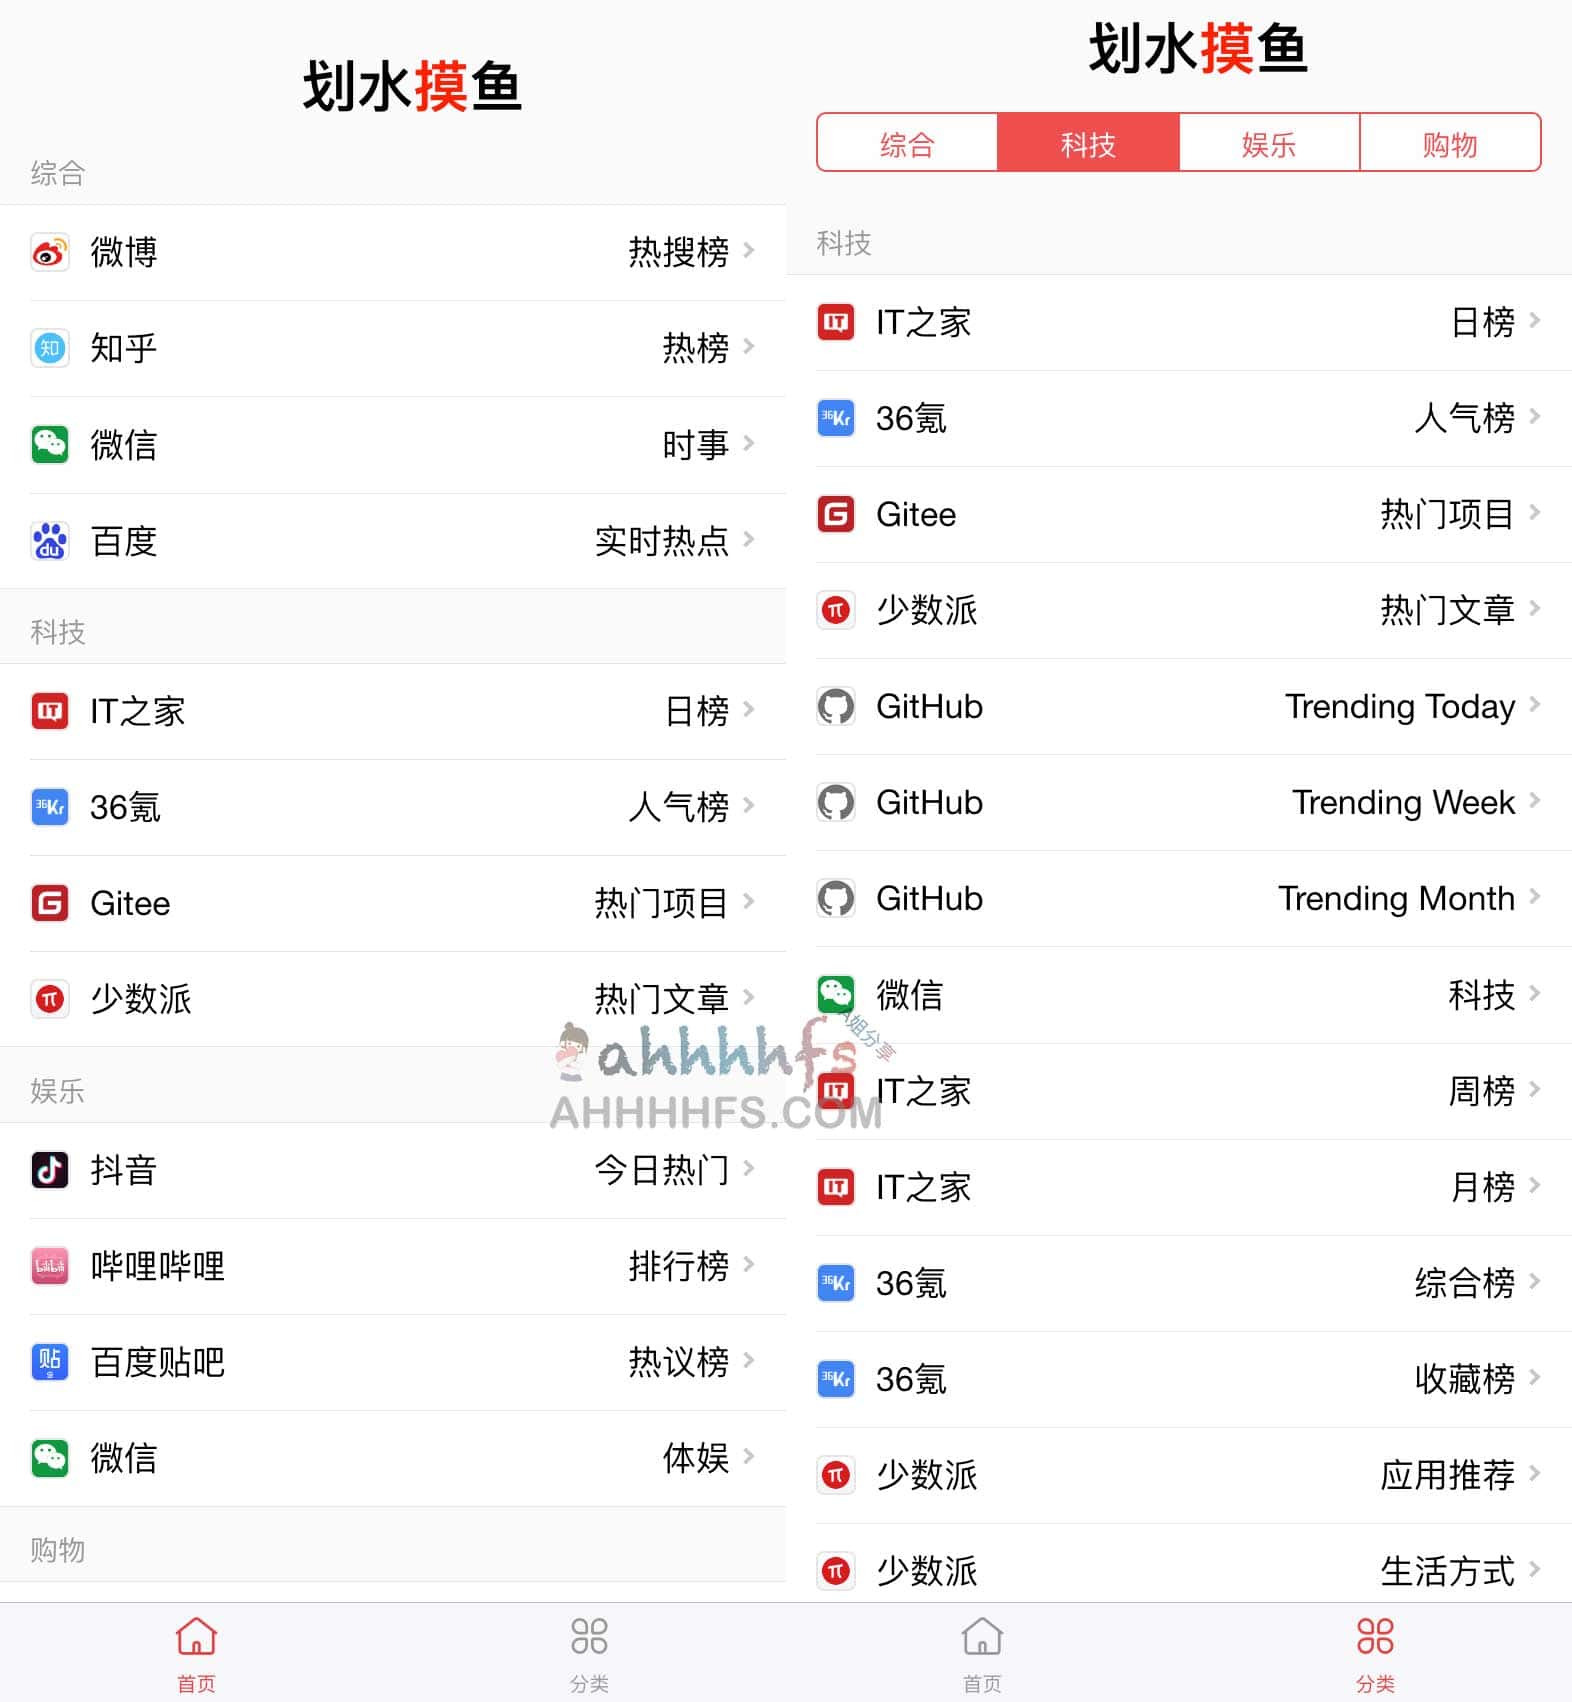Open chevron next to 今日热门

pyautogui.click(x=749, y=1168)
